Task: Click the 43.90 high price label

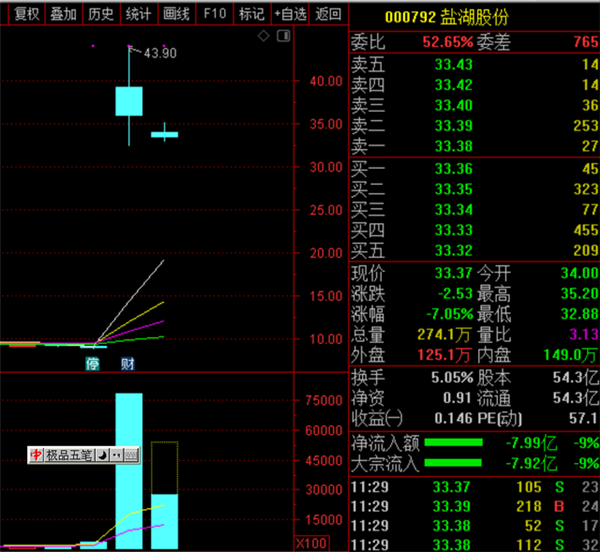Action: point(160,53)
